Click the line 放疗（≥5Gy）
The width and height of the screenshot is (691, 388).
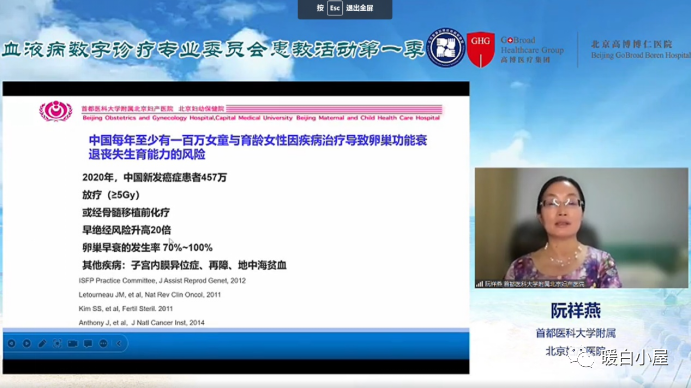[111, 195]
